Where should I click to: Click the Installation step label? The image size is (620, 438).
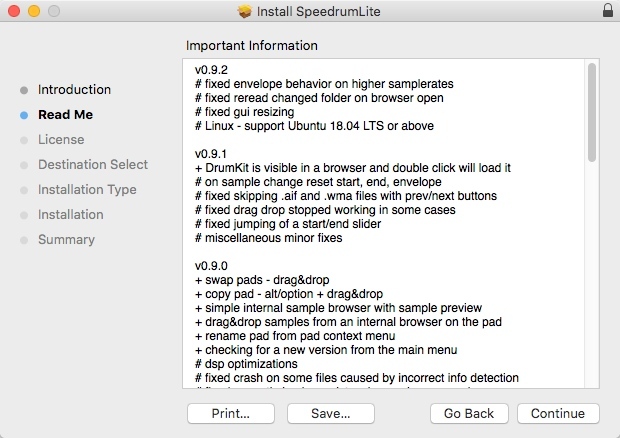(70, 215)
